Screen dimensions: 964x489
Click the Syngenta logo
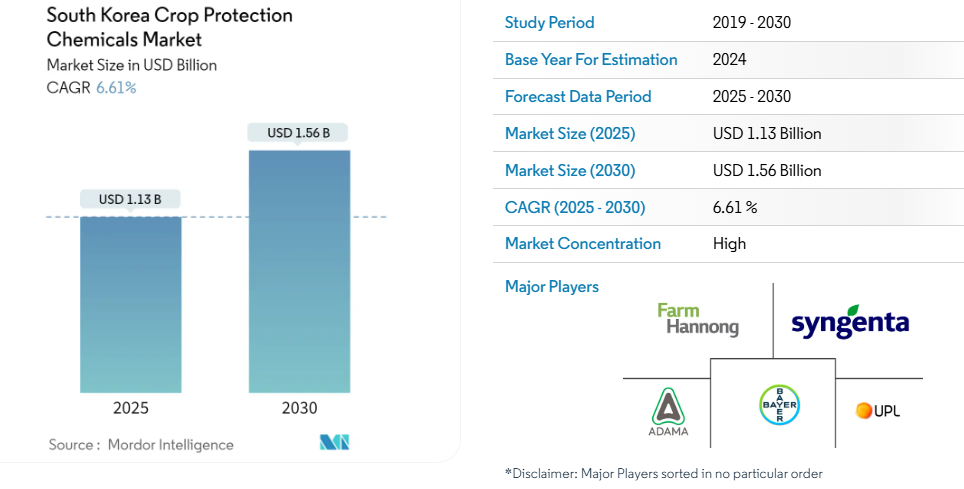(849, 322)
